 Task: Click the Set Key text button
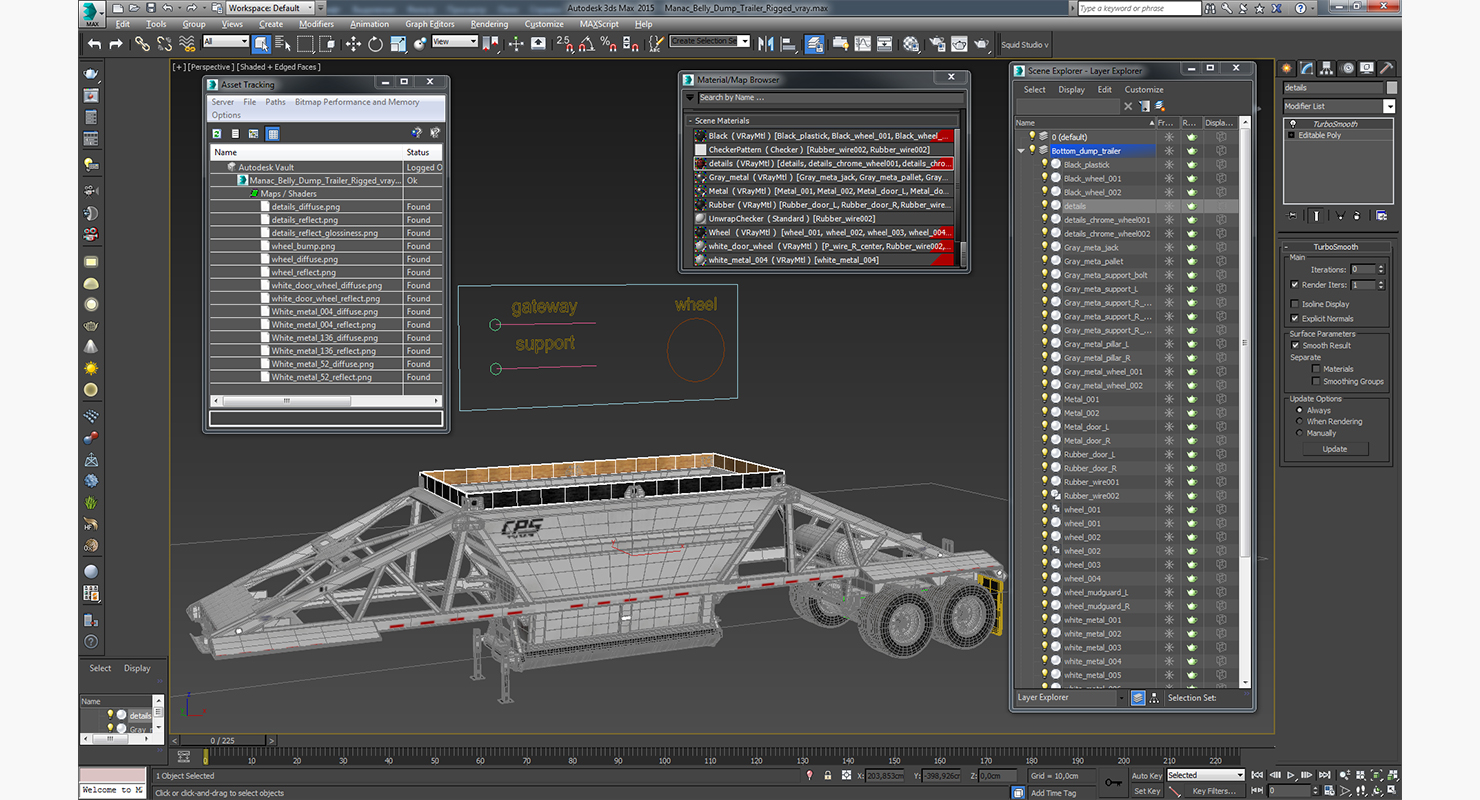[1147, 791]
